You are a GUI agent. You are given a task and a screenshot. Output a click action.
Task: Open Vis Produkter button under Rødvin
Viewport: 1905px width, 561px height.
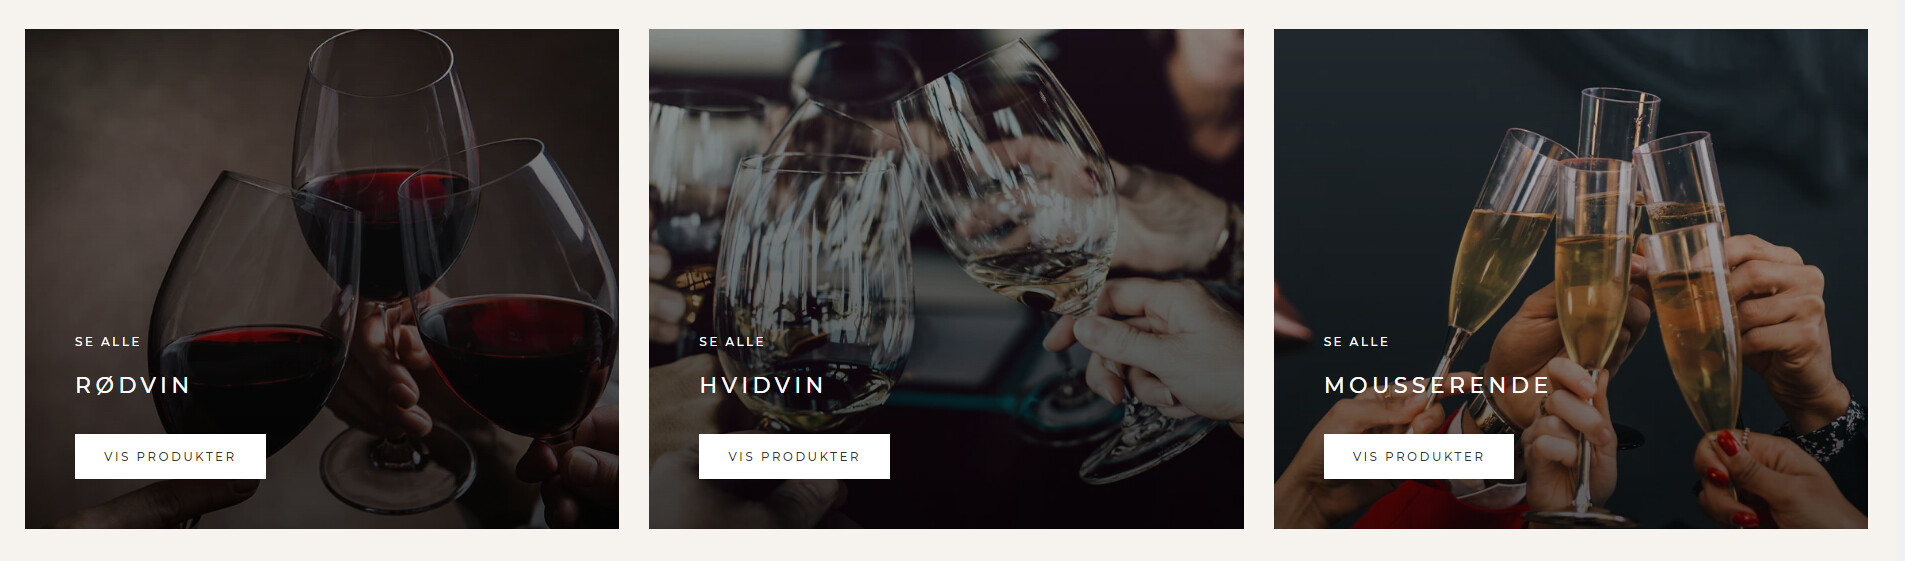coord(170,456)
